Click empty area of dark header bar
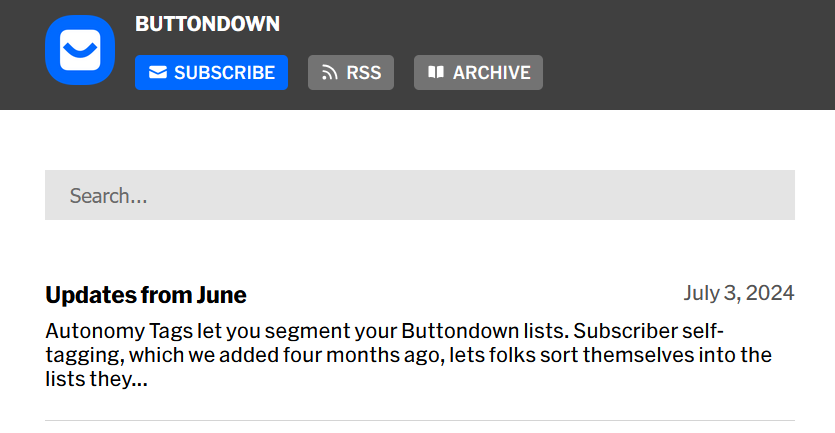Viewport: 835px width, 433px height. [x=690, y=55]
